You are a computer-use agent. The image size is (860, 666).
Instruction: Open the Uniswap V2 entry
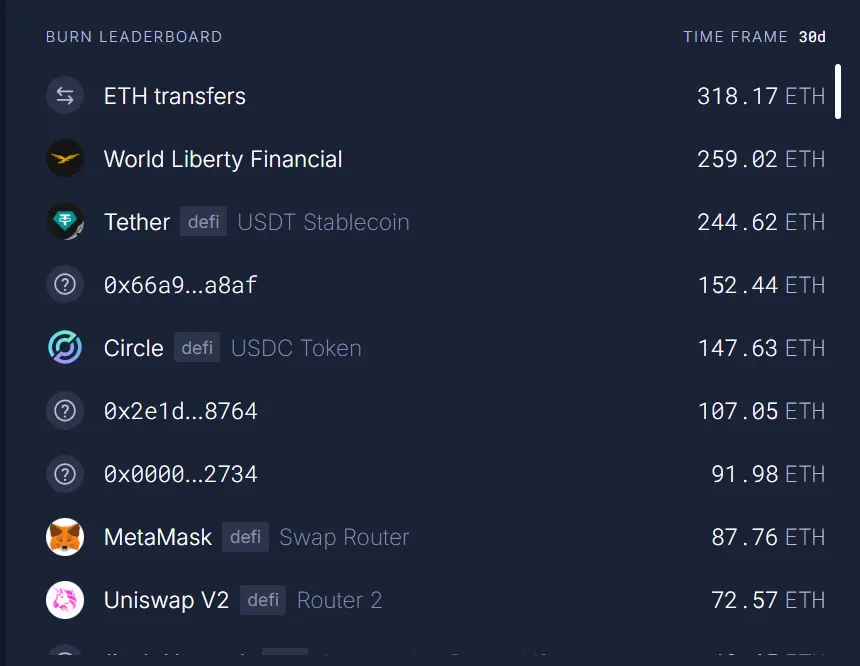point(166,600)
